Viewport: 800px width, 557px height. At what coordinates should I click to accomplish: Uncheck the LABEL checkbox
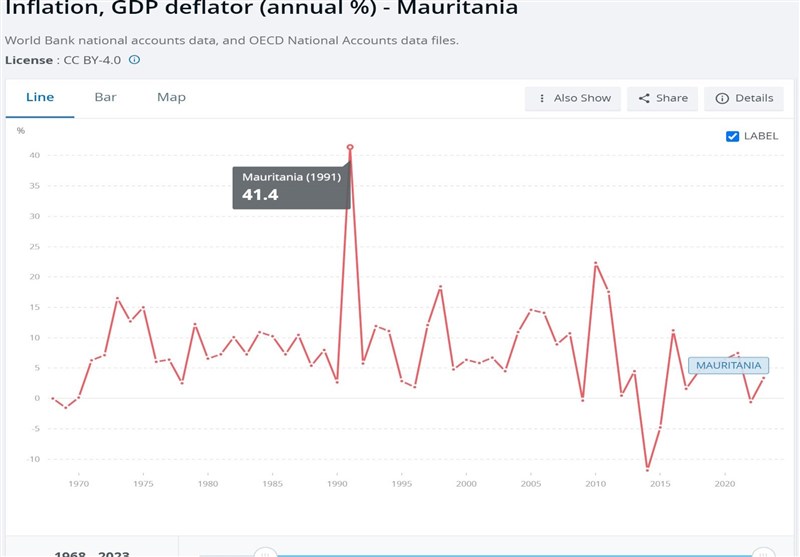pyautogui.click(x=732, y=136)
